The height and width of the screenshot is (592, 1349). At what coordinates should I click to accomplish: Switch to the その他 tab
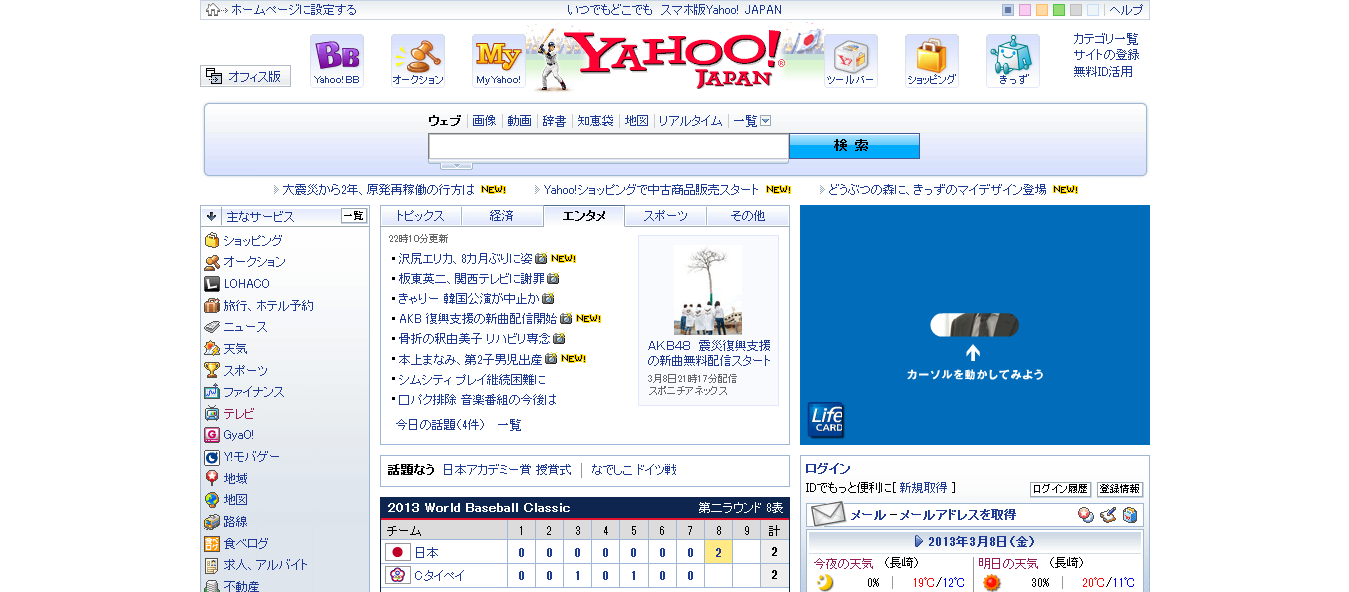(748, 216)
